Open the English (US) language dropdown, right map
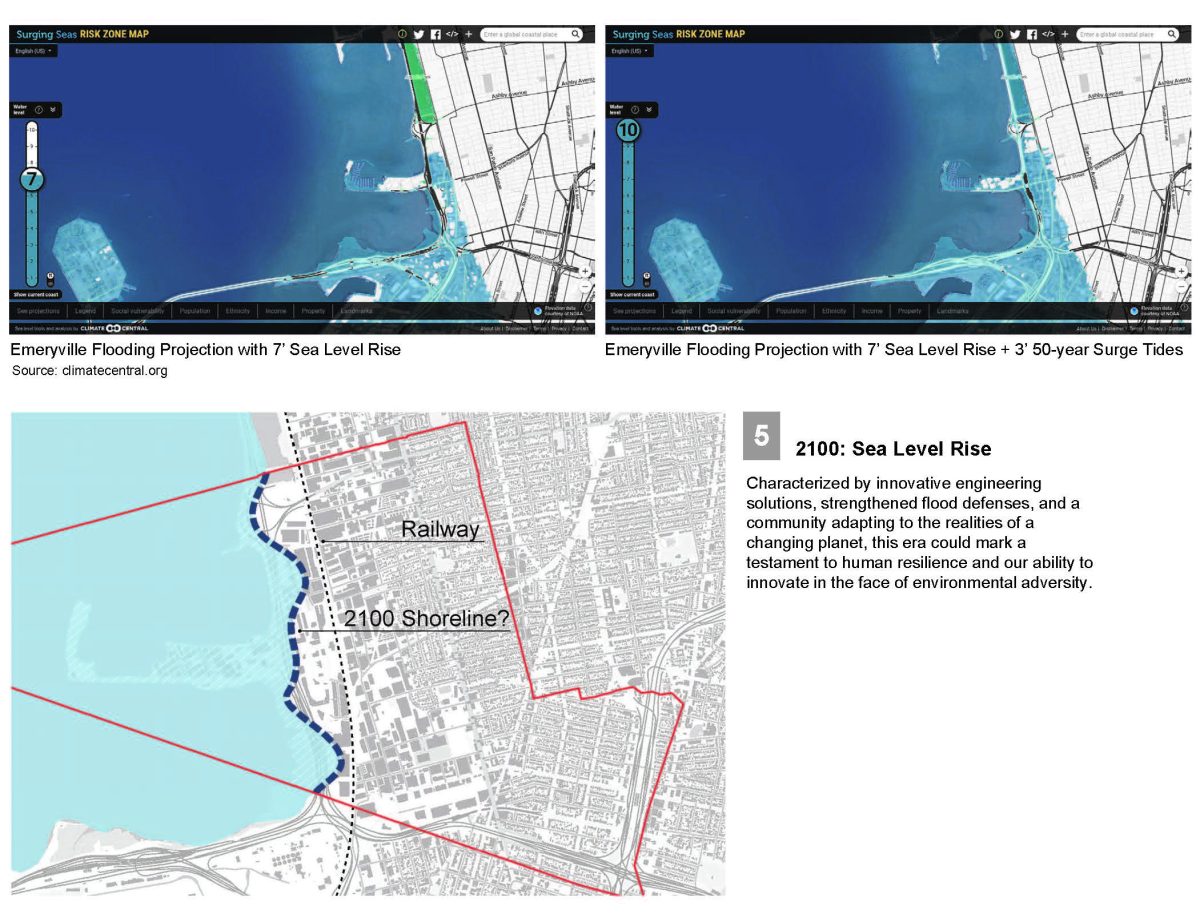 (x=630, y=51)
